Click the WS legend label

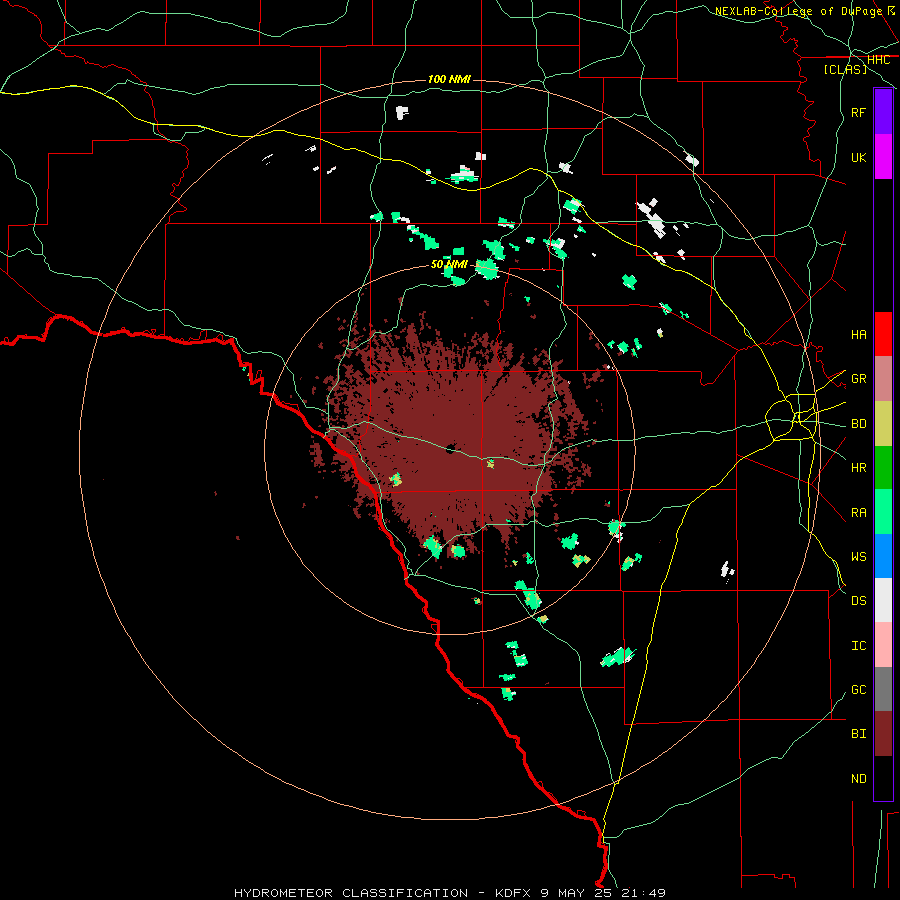(858, 556)
